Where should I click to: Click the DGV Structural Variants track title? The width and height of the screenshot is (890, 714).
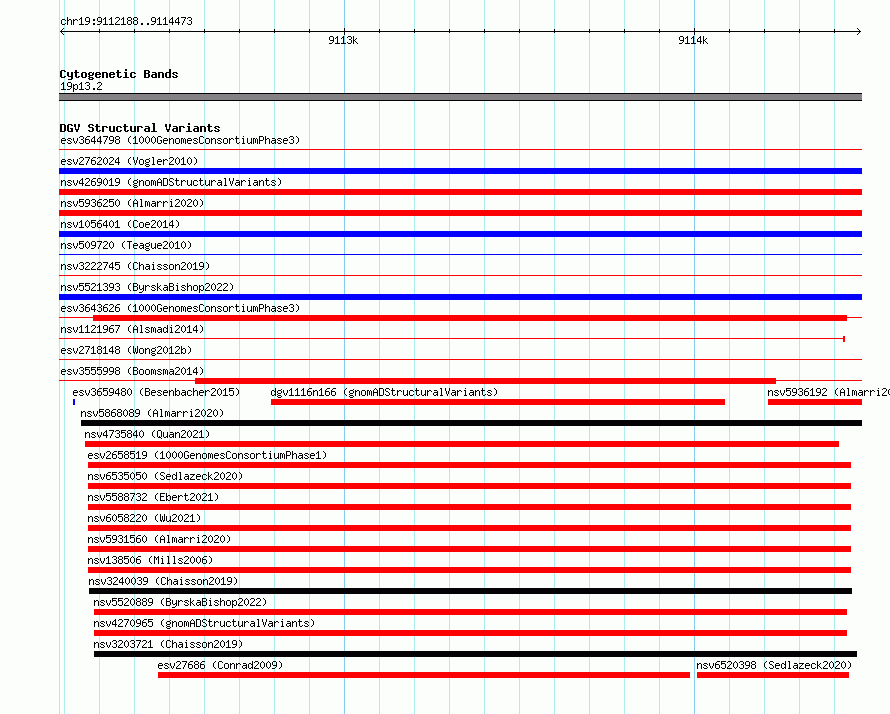pyautogui.click(x=140, y=128)
